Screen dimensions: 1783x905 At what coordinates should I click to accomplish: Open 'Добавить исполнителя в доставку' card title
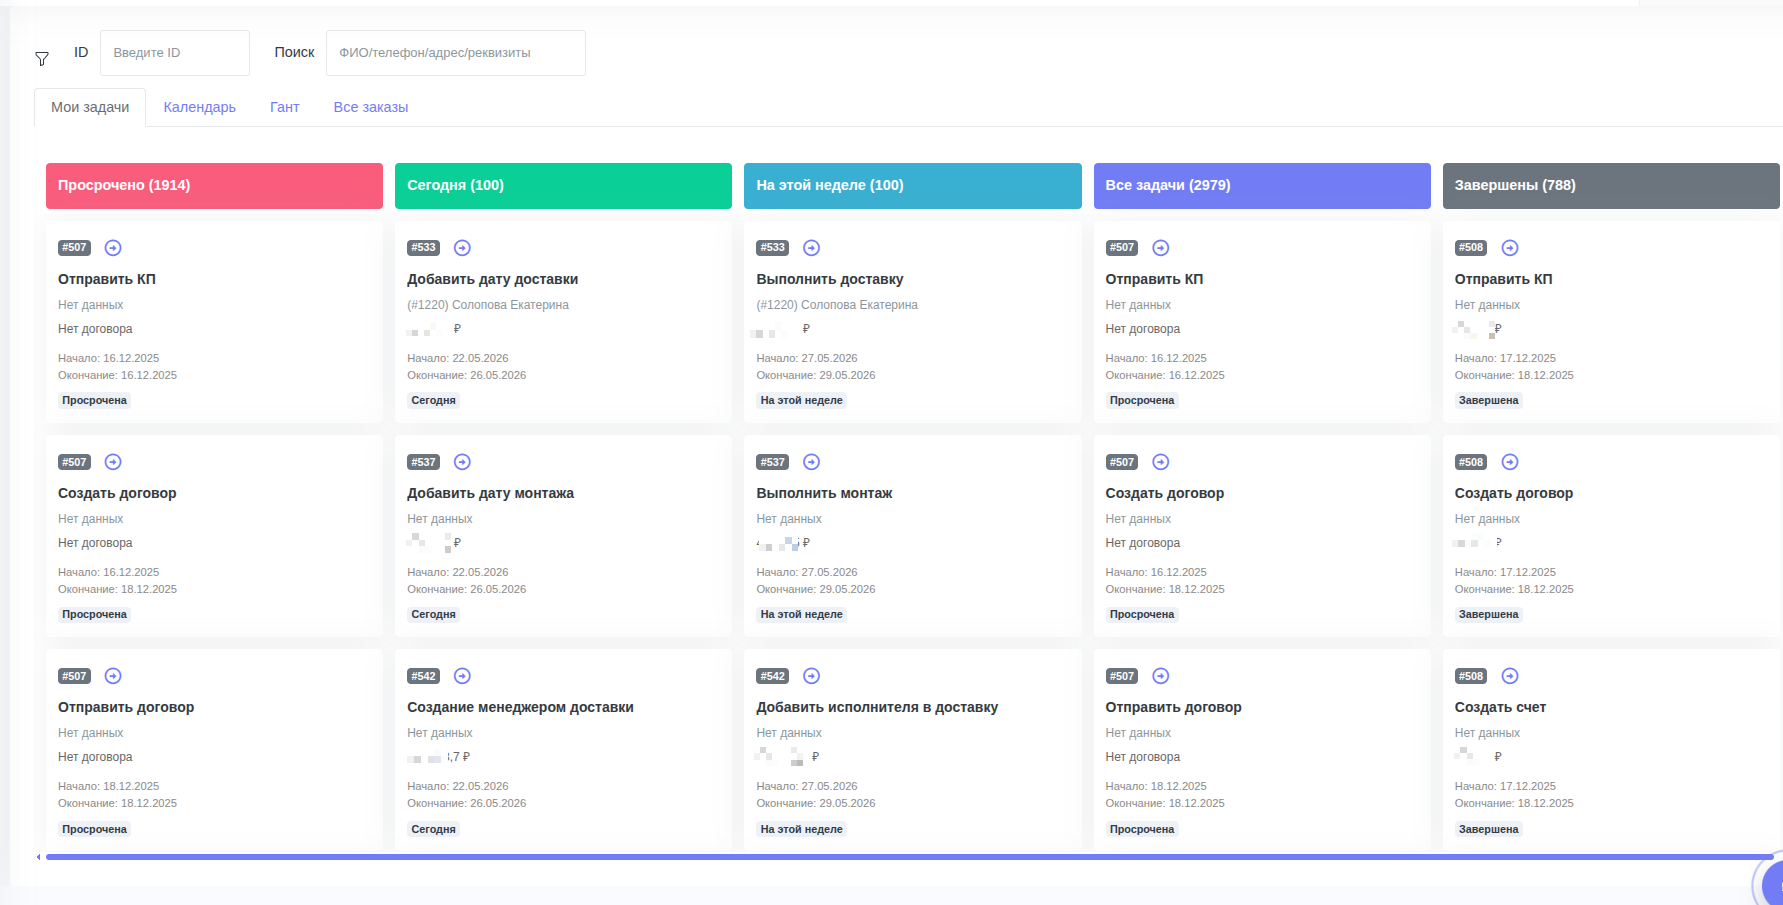878,707
